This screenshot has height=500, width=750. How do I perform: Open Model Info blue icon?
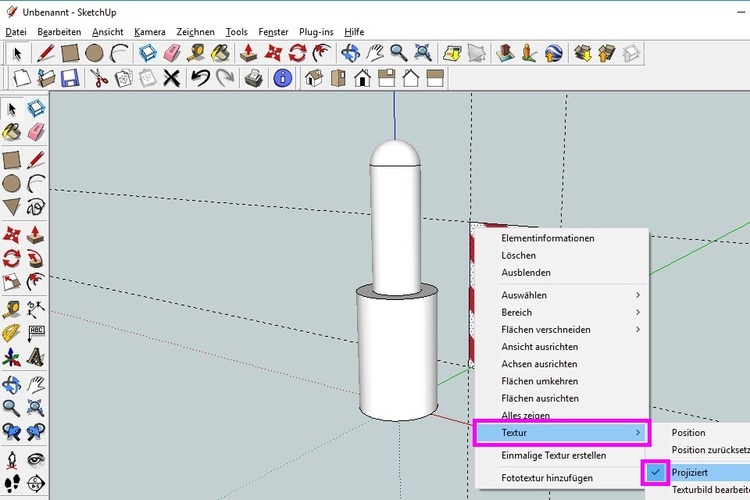pos(283,78)
